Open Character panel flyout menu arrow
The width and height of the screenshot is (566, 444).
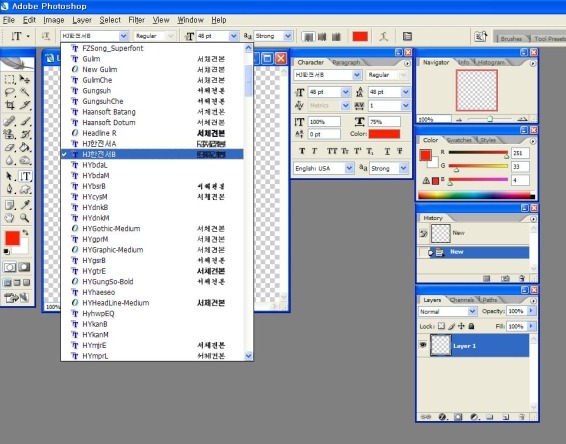click(x=407, y=64)
